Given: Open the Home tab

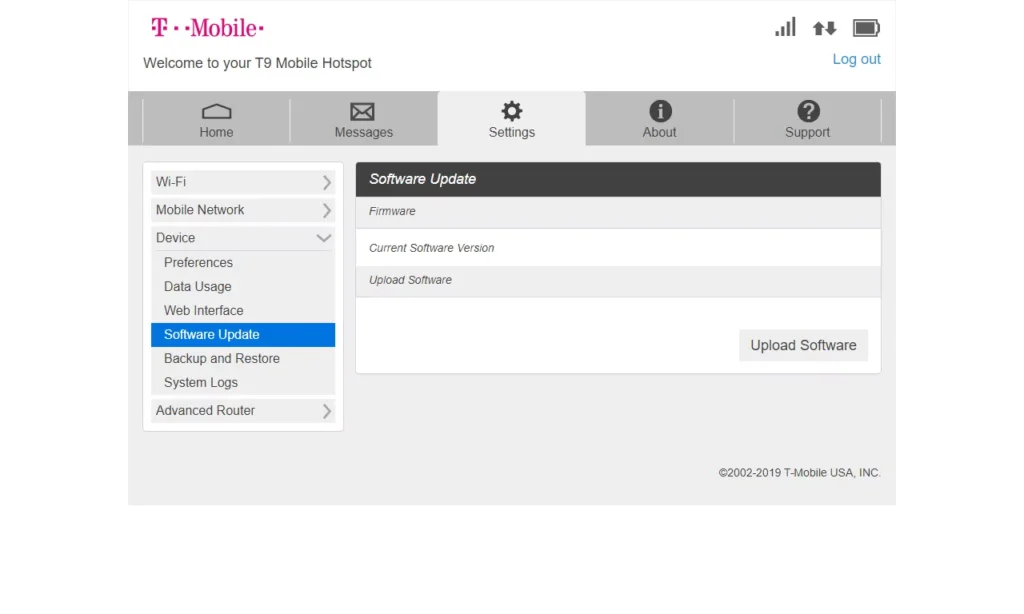Looking at the screenshot, I should point(216,118).
